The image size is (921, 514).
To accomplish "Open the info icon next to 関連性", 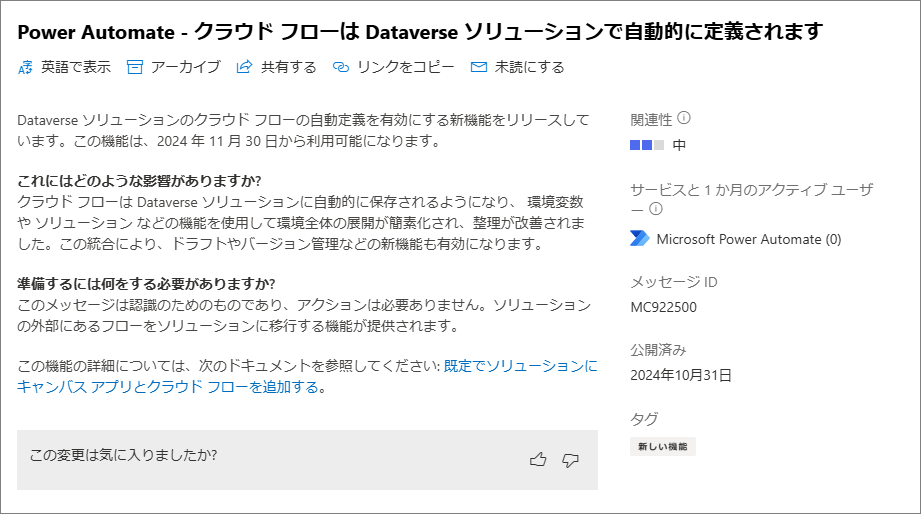I will point(684,118).
